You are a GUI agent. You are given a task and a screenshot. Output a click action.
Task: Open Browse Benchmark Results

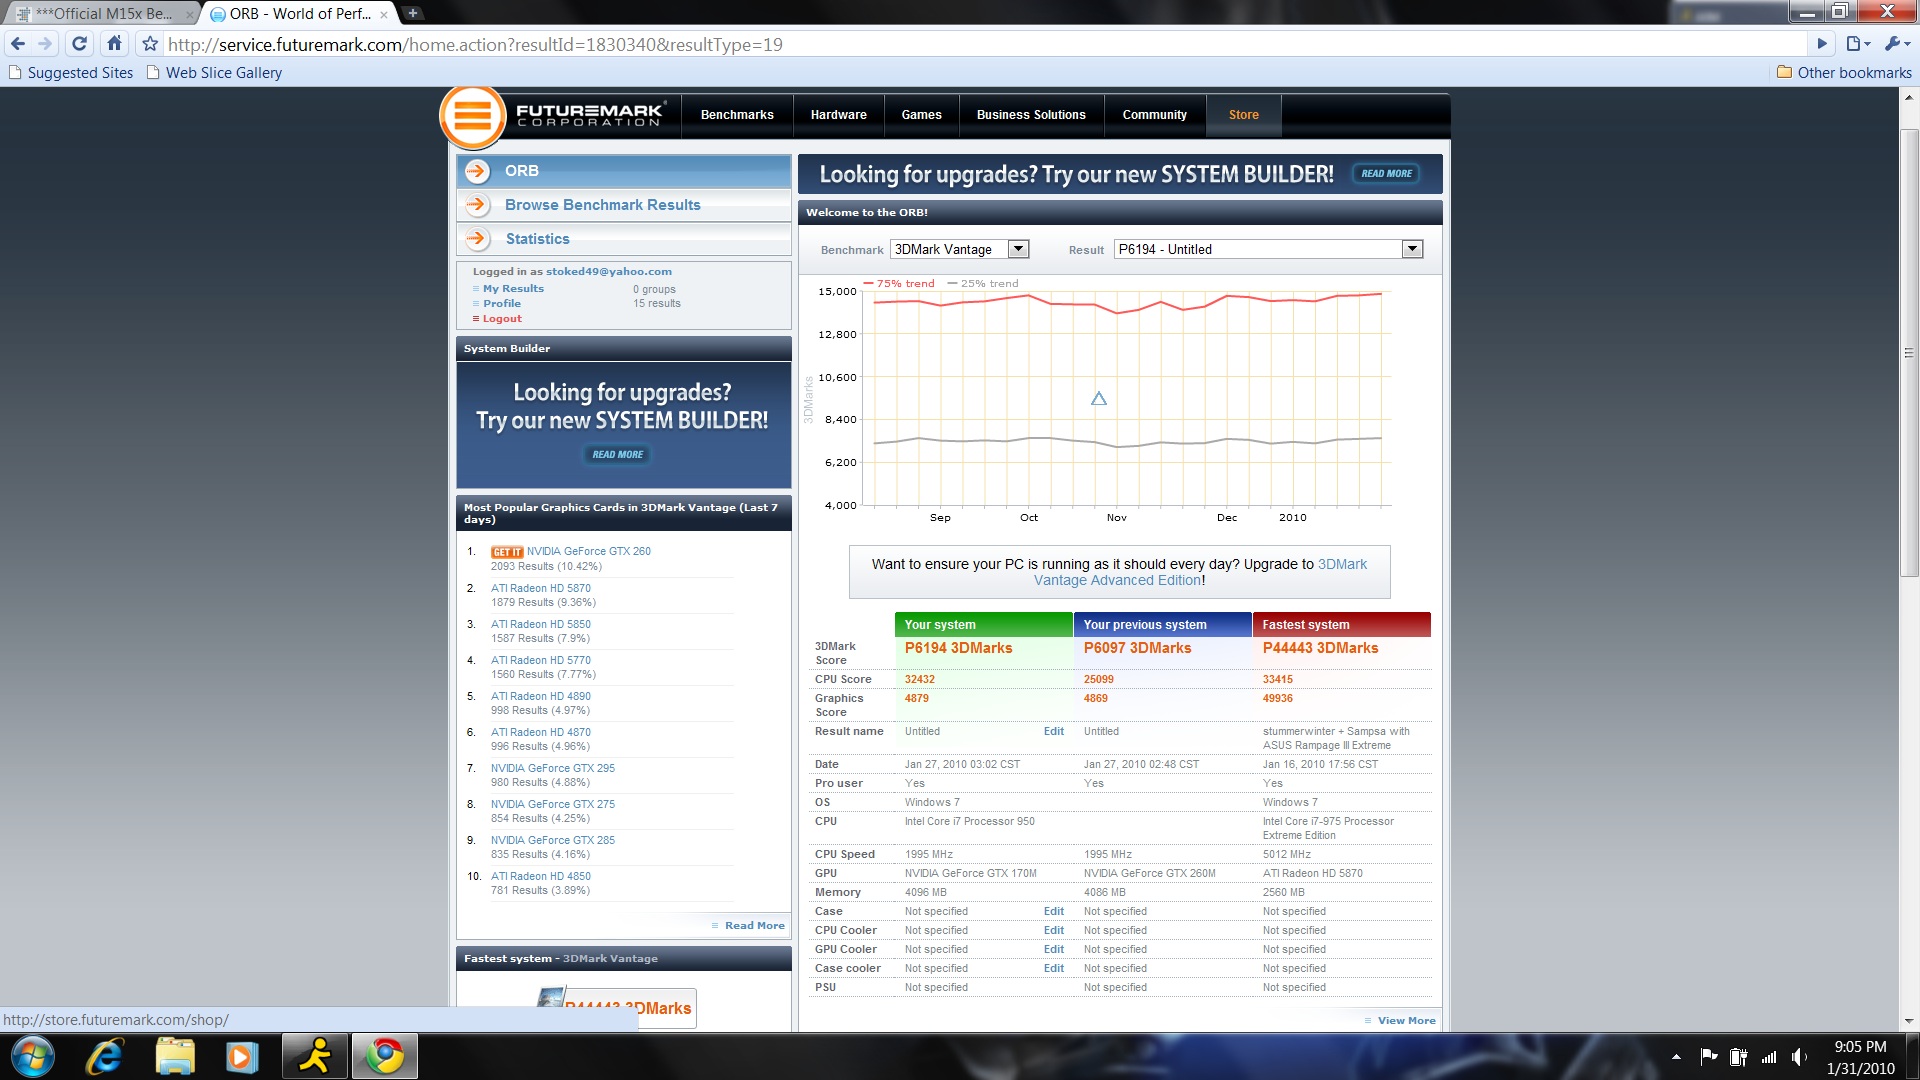tap(603, 205)
